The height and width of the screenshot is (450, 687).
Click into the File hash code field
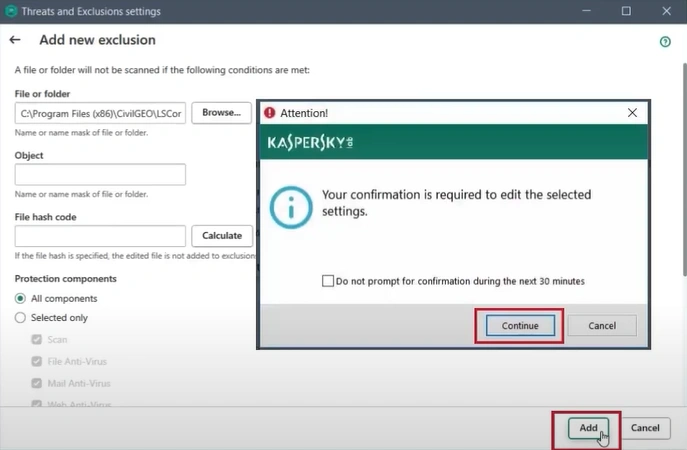[100, 236]
